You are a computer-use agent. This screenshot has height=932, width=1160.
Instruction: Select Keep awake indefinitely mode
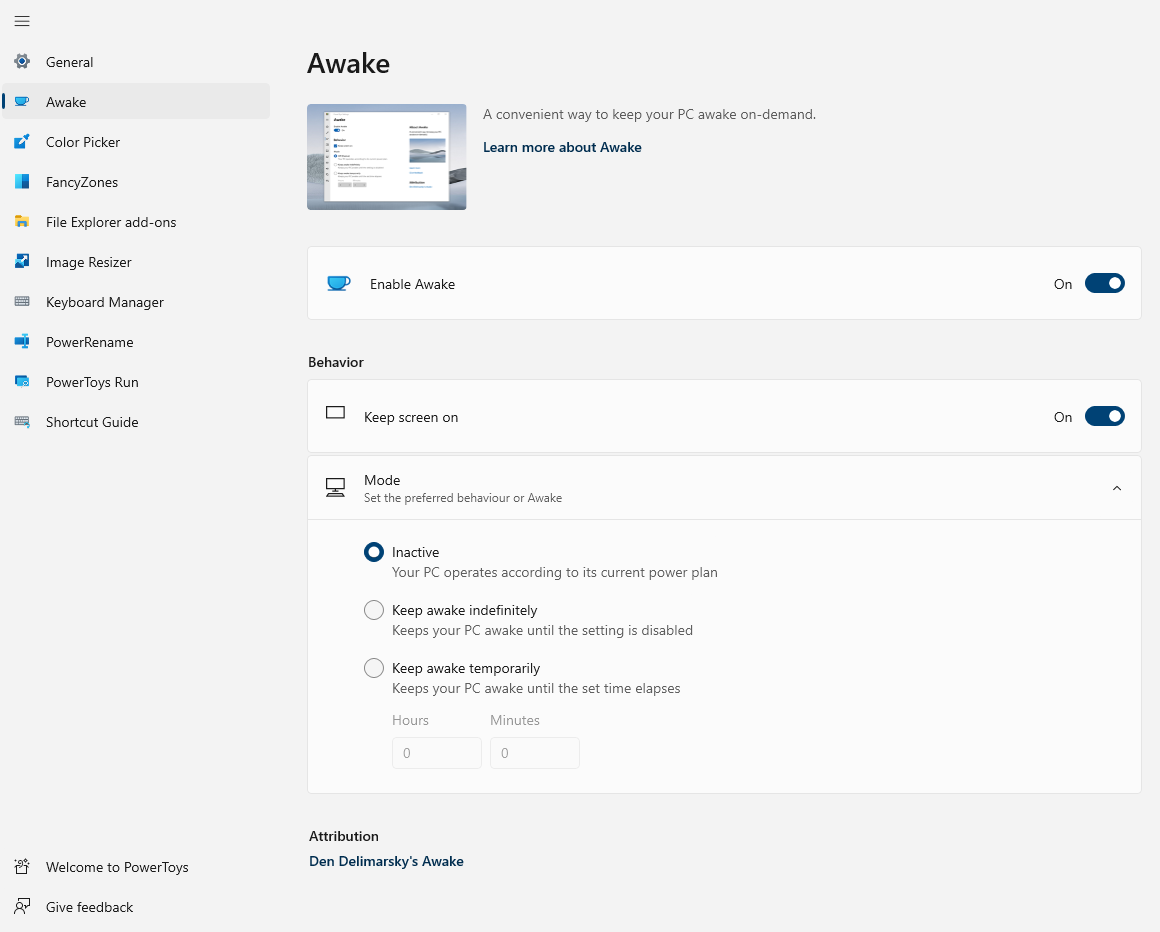[374, 610]
